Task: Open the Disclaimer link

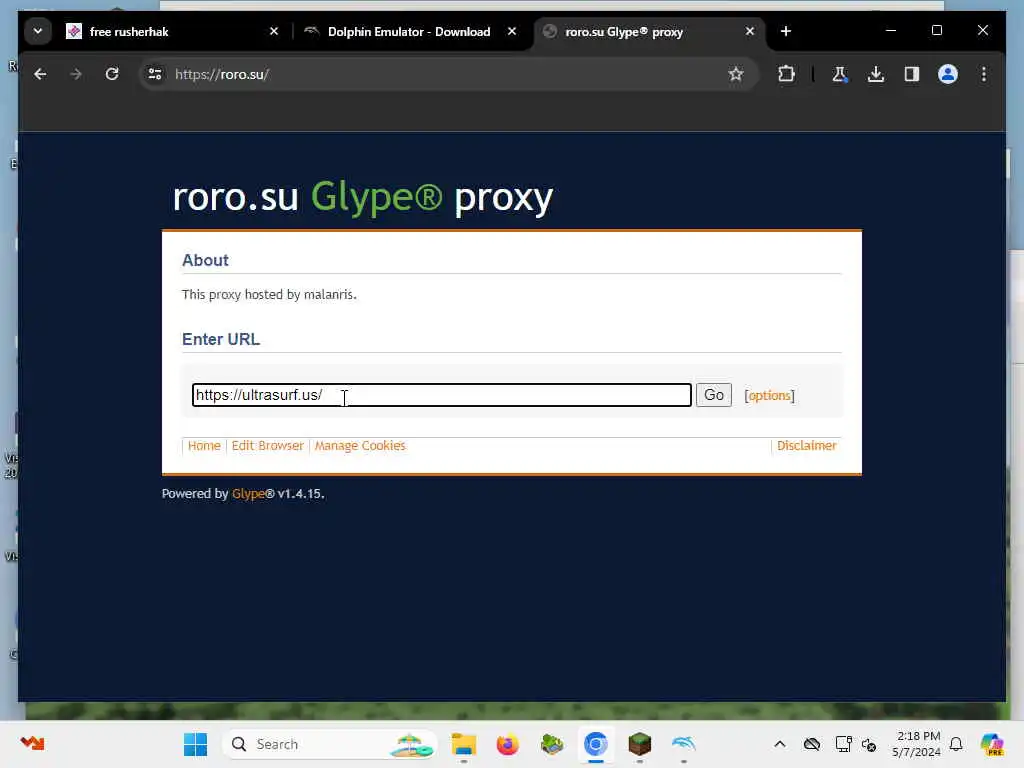Action: click(807, 445)
